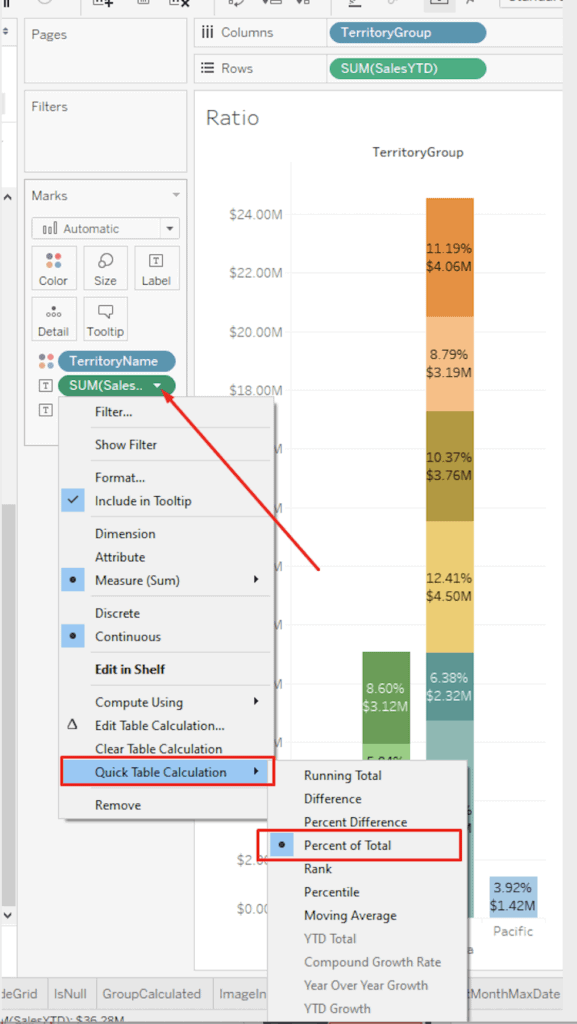The width and height of the screenshot is (577, 1024).
Task: Open the Color shelf on the Marks card
Action: coord(53,268)
